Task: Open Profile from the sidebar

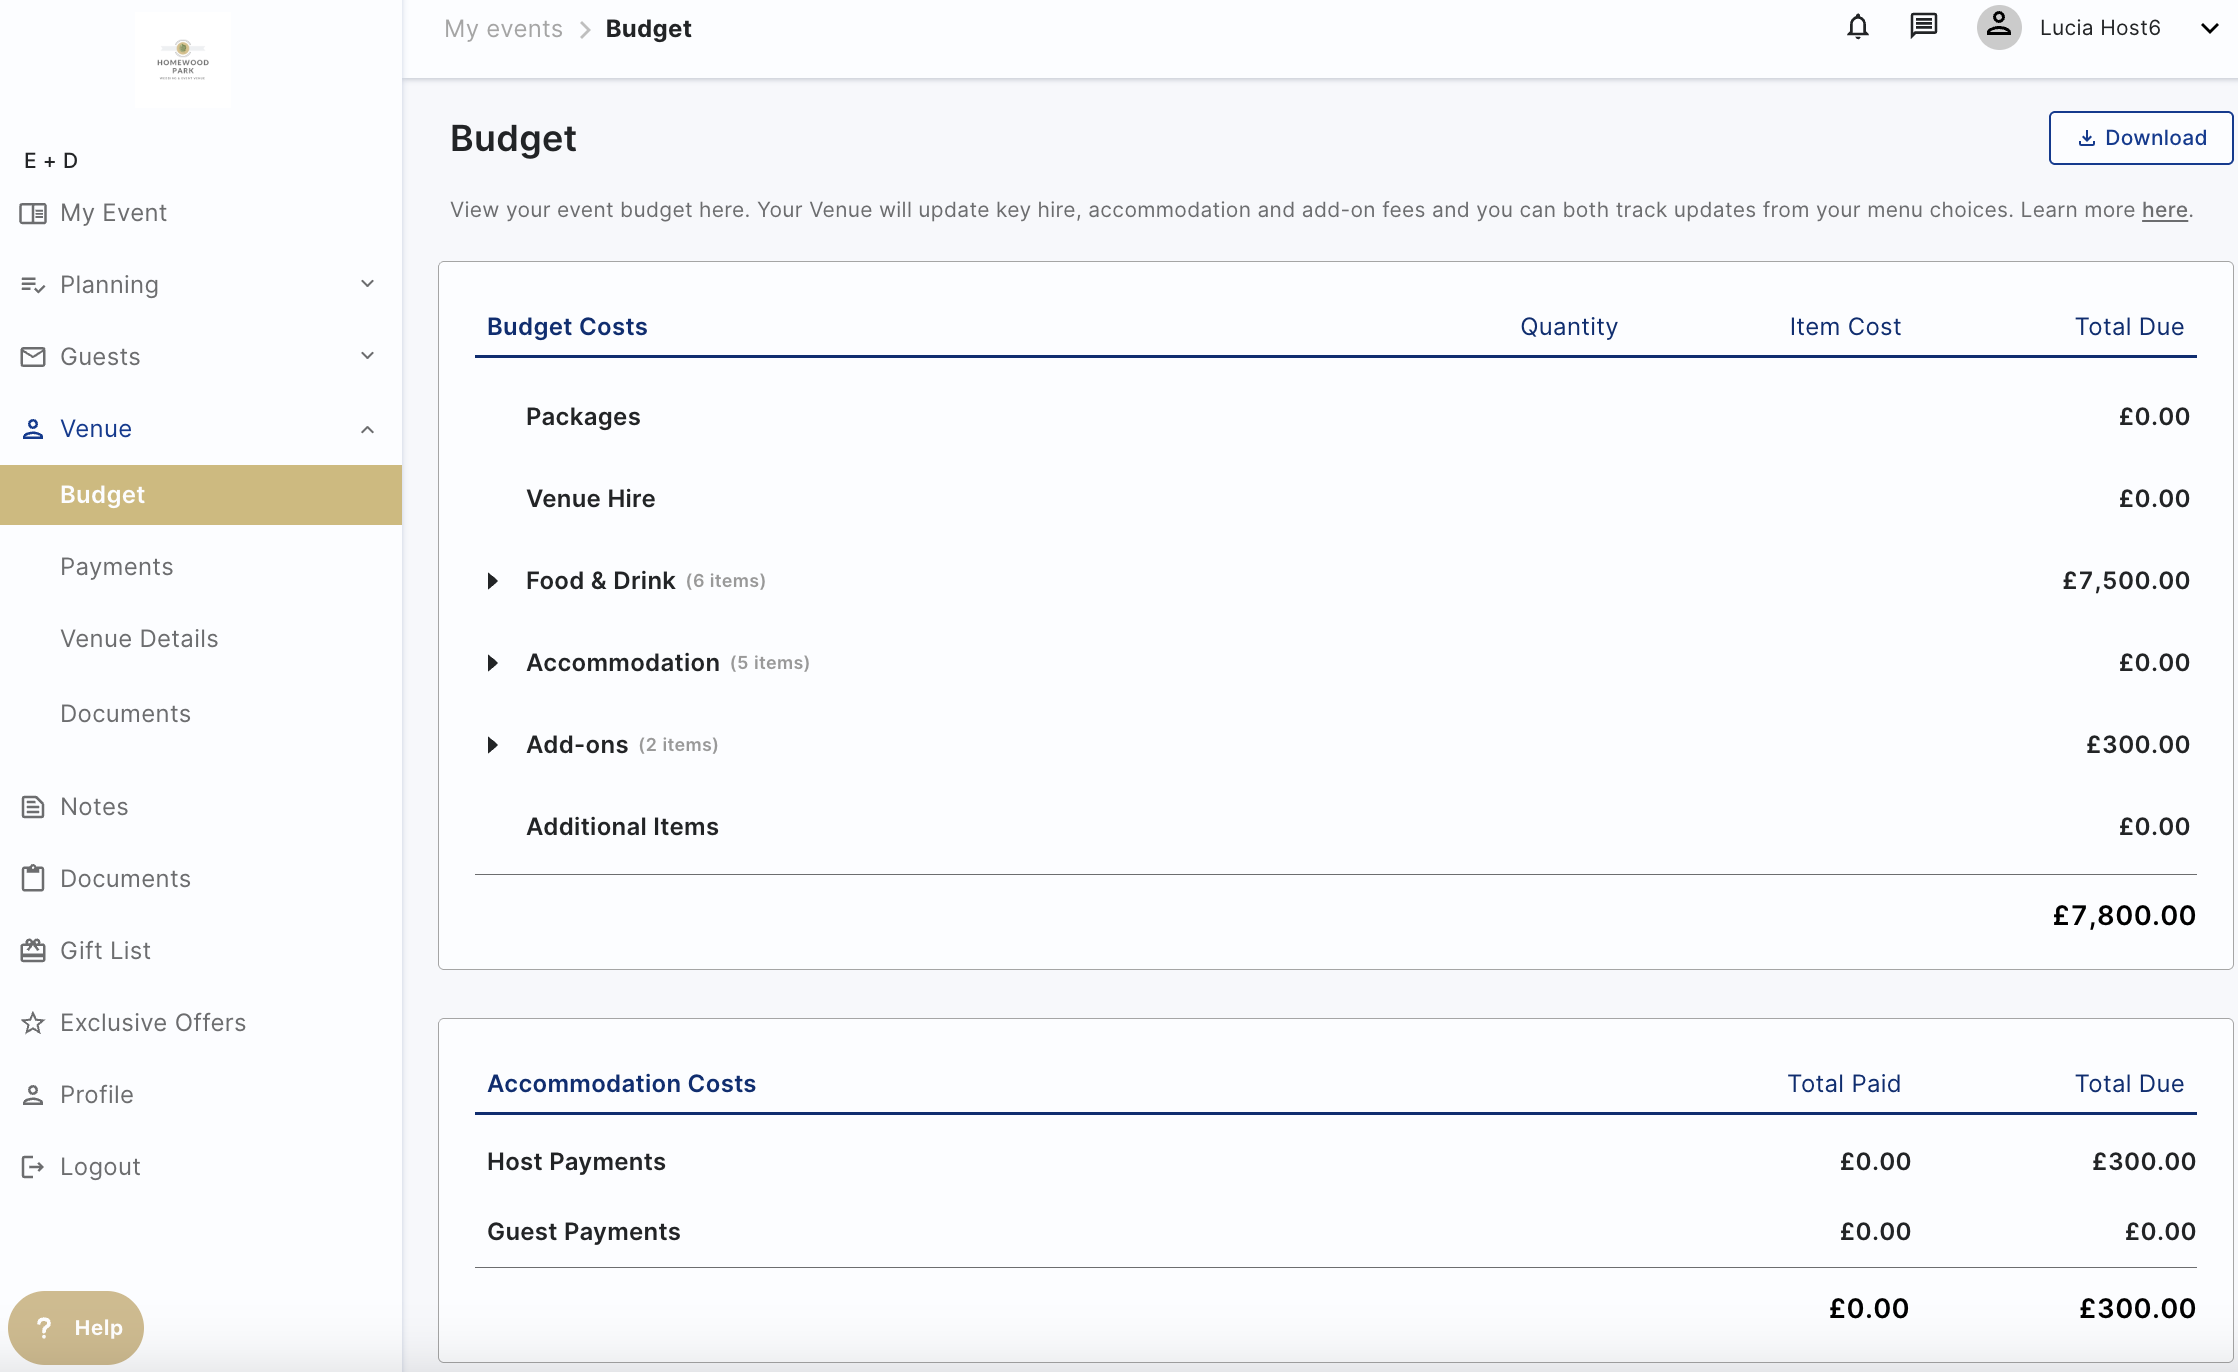Action: click(96, 1094)
